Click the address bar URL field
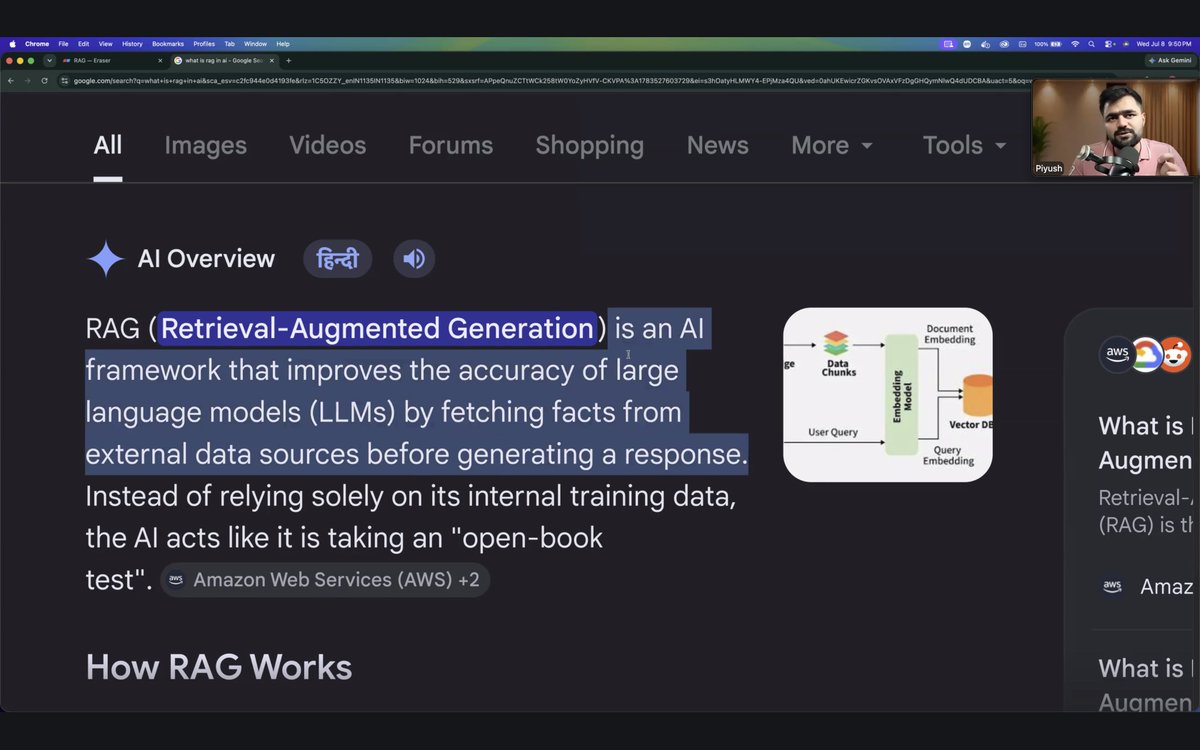 coord(545,80)
